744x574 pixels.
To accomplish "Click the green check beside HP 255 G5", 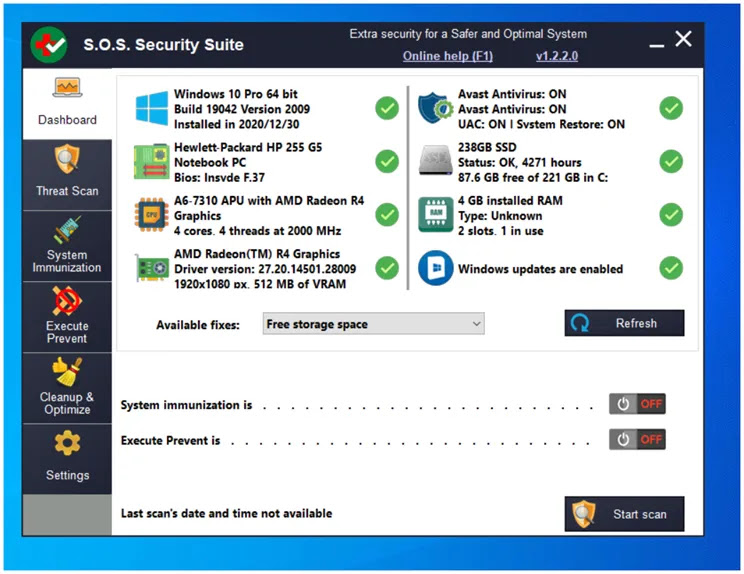I will (387, 162).
